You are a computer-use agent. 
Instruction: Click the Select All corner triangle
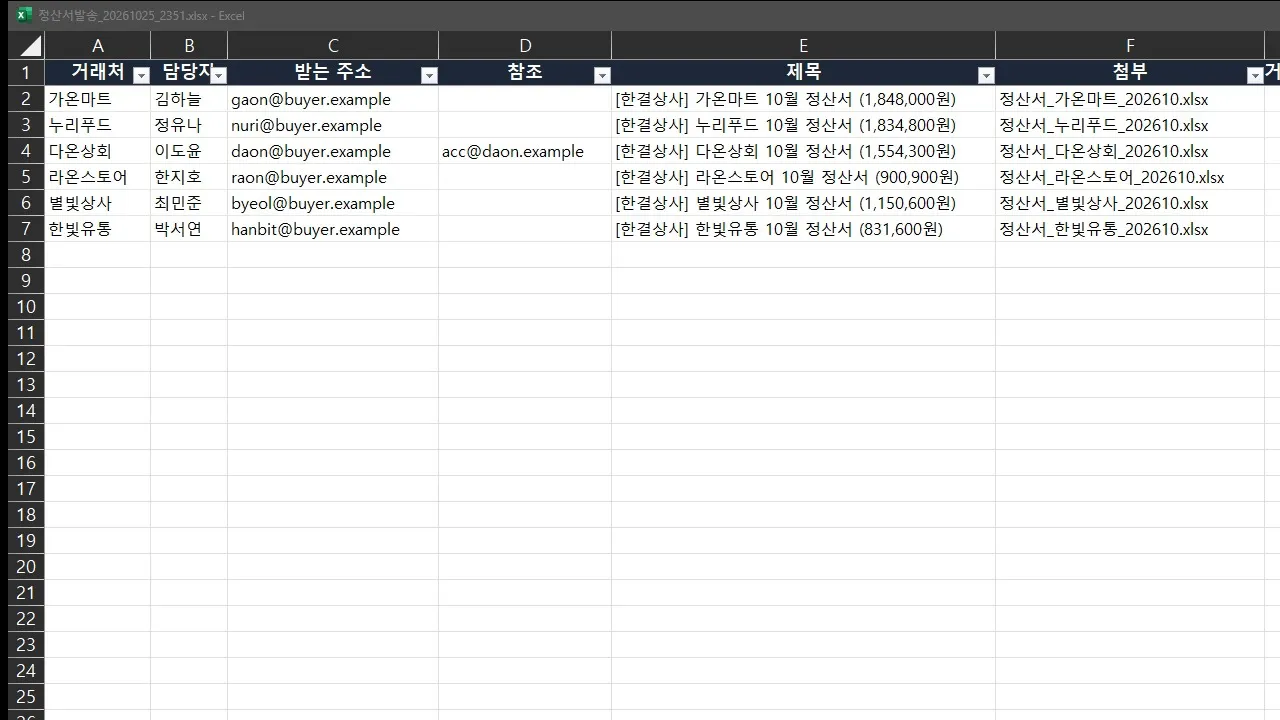(30, 46)
